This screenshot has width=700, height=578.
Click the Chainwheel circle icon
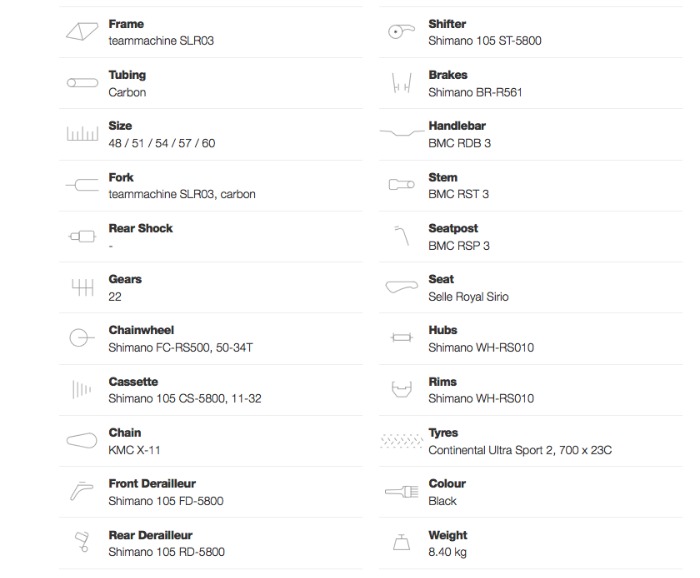coord(82,338)
